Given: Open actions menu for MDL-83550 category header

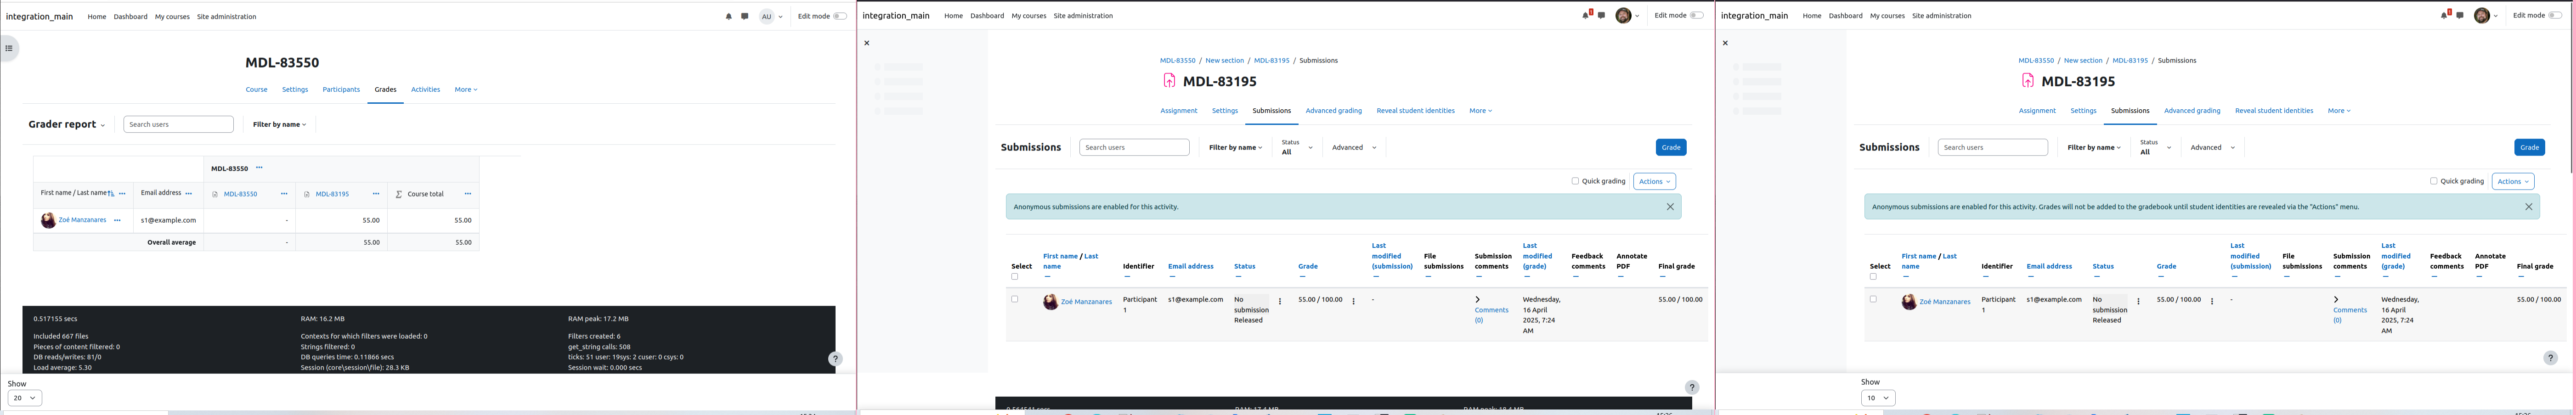Looking at the screenshot, I should click(x=259, y=168).
